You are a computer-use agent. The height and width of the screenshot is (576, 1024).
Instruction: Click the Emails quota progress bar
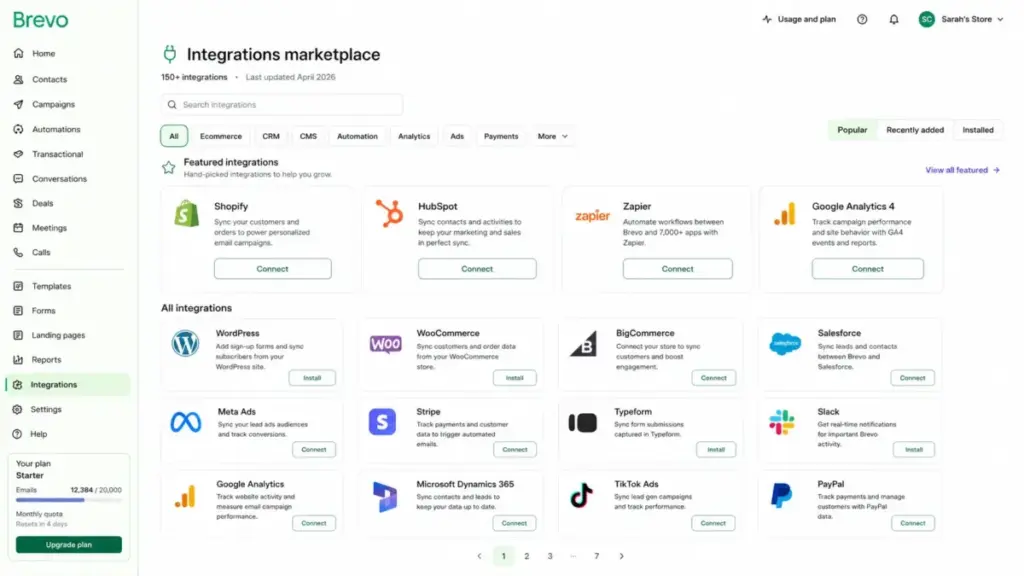pyautogui.click(x=69, y=500)
